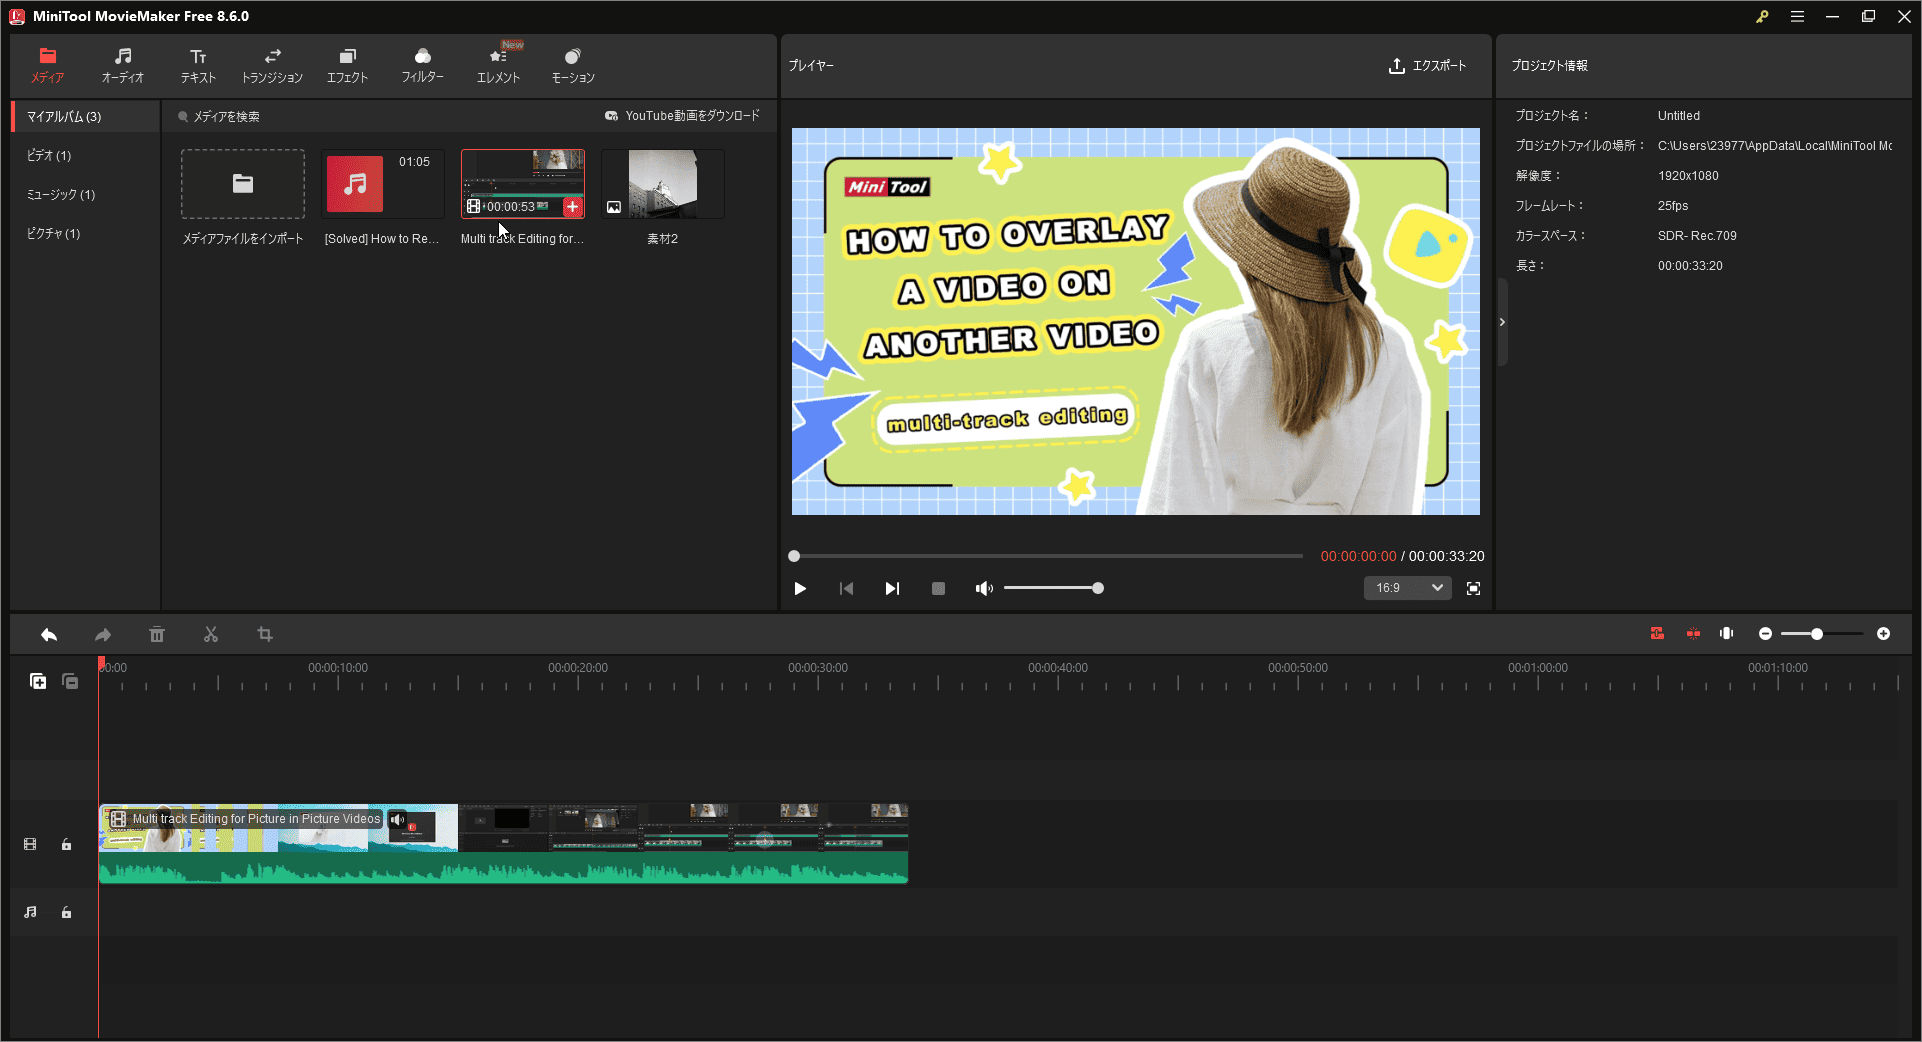Undo the last action
This screenshot has width=1922, height=1042.
tap(48, 634)
